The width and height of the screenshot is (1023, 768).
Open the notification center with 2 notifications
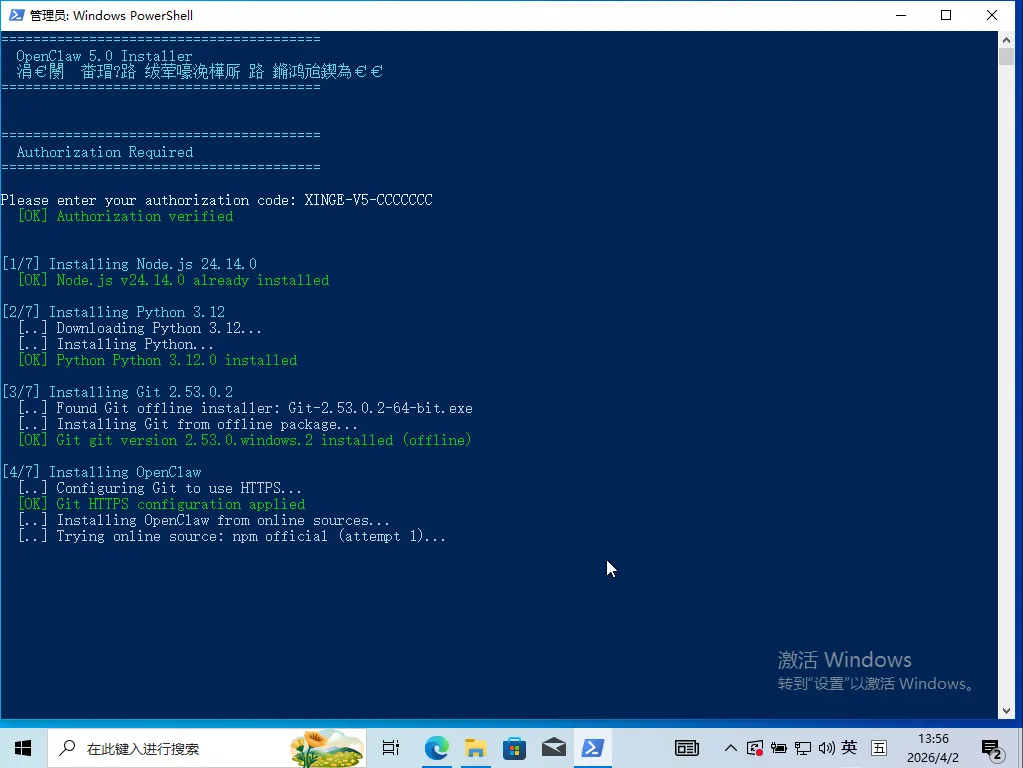point(992,749)
